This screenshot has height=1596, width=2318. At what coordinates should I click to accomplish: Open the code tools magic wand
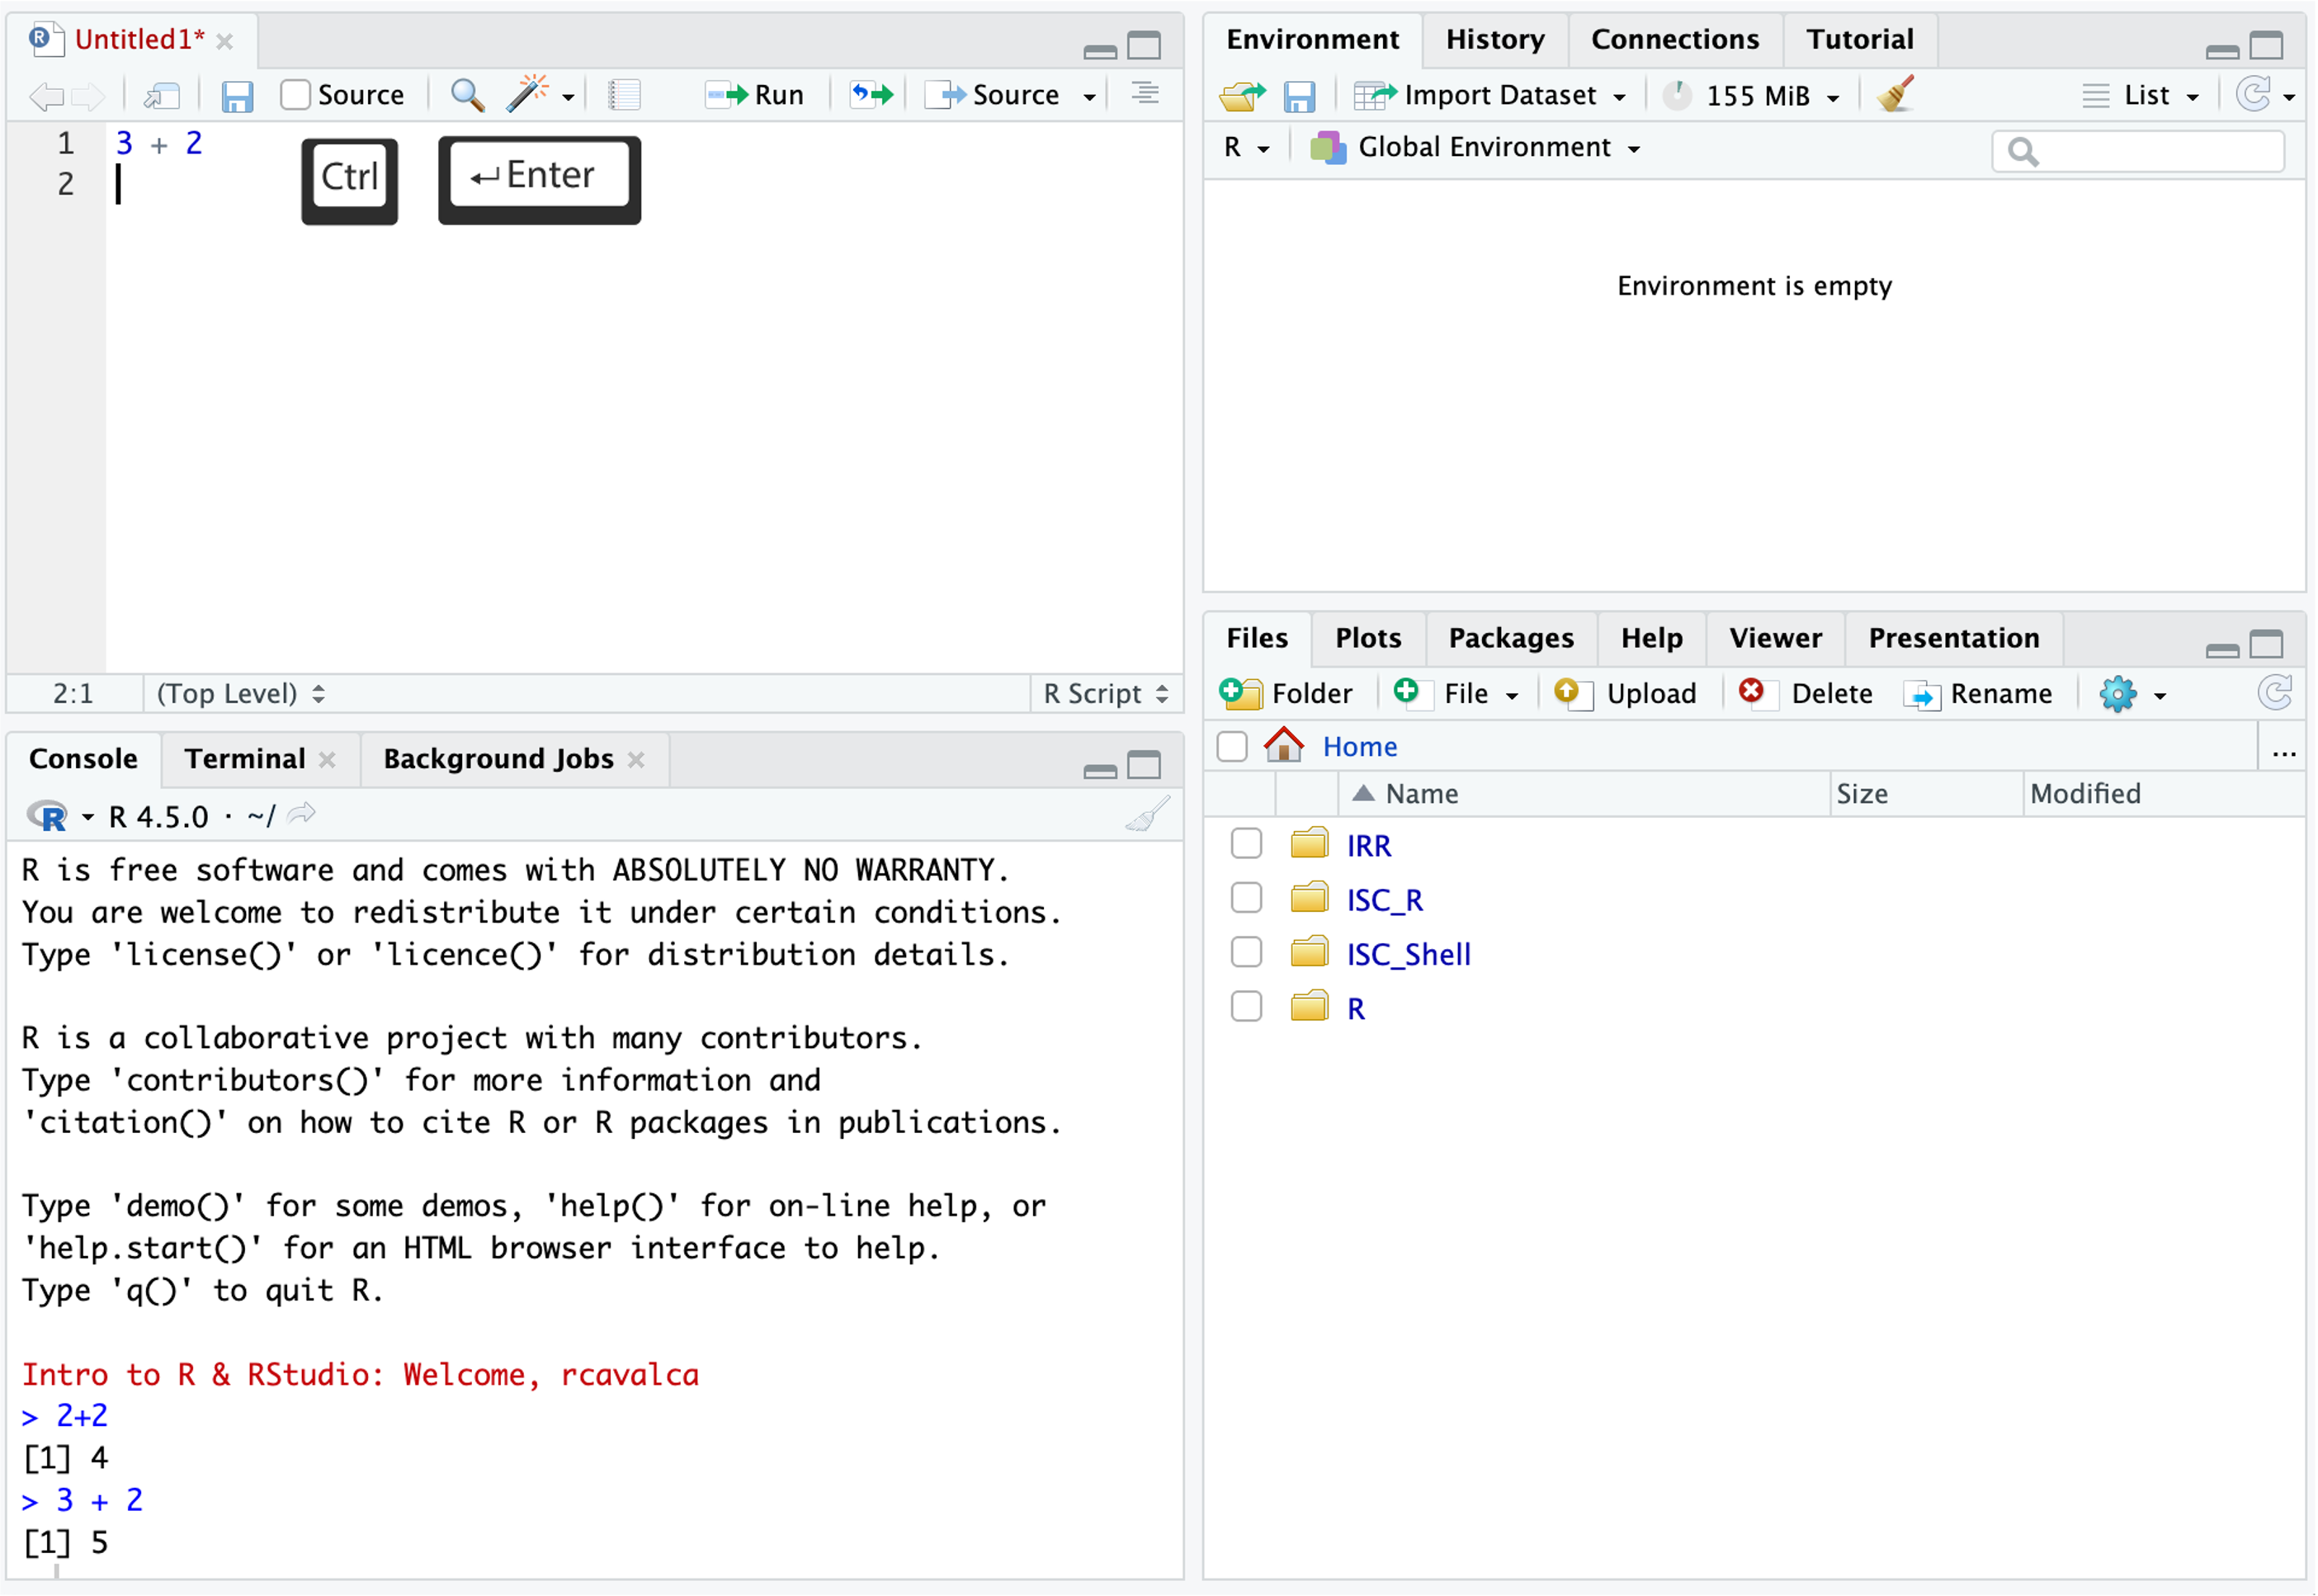click(x=530, y=93)
